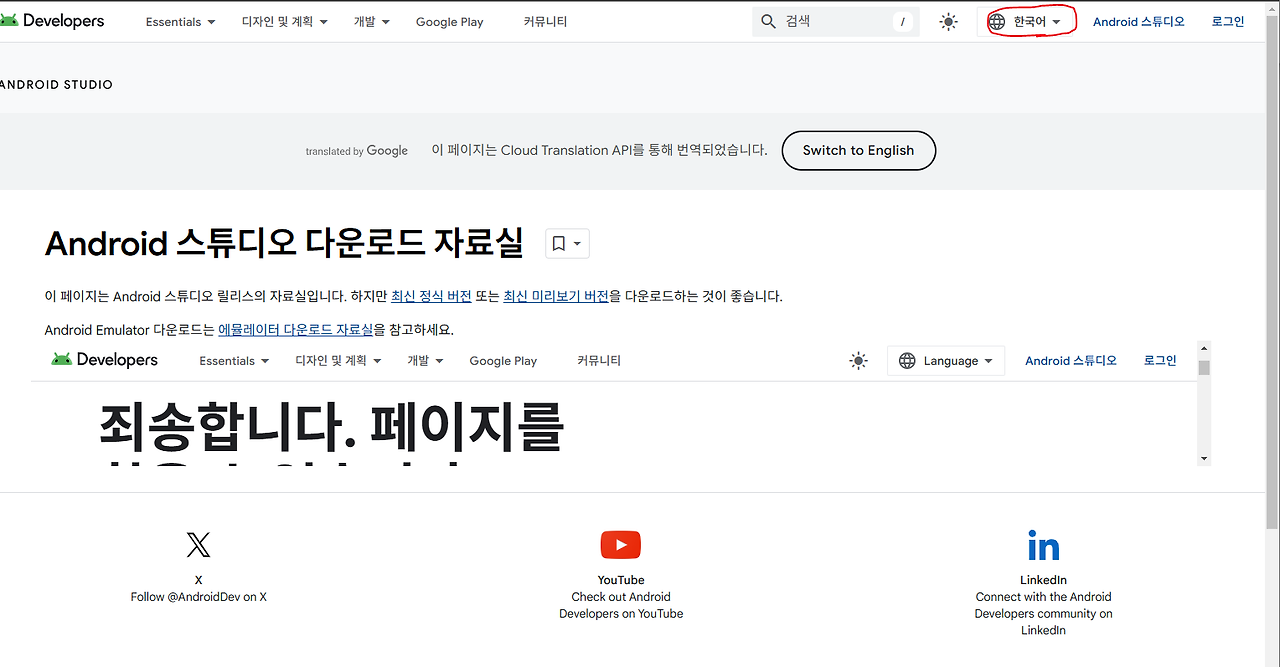Click 'translated by Google' label

356,151
